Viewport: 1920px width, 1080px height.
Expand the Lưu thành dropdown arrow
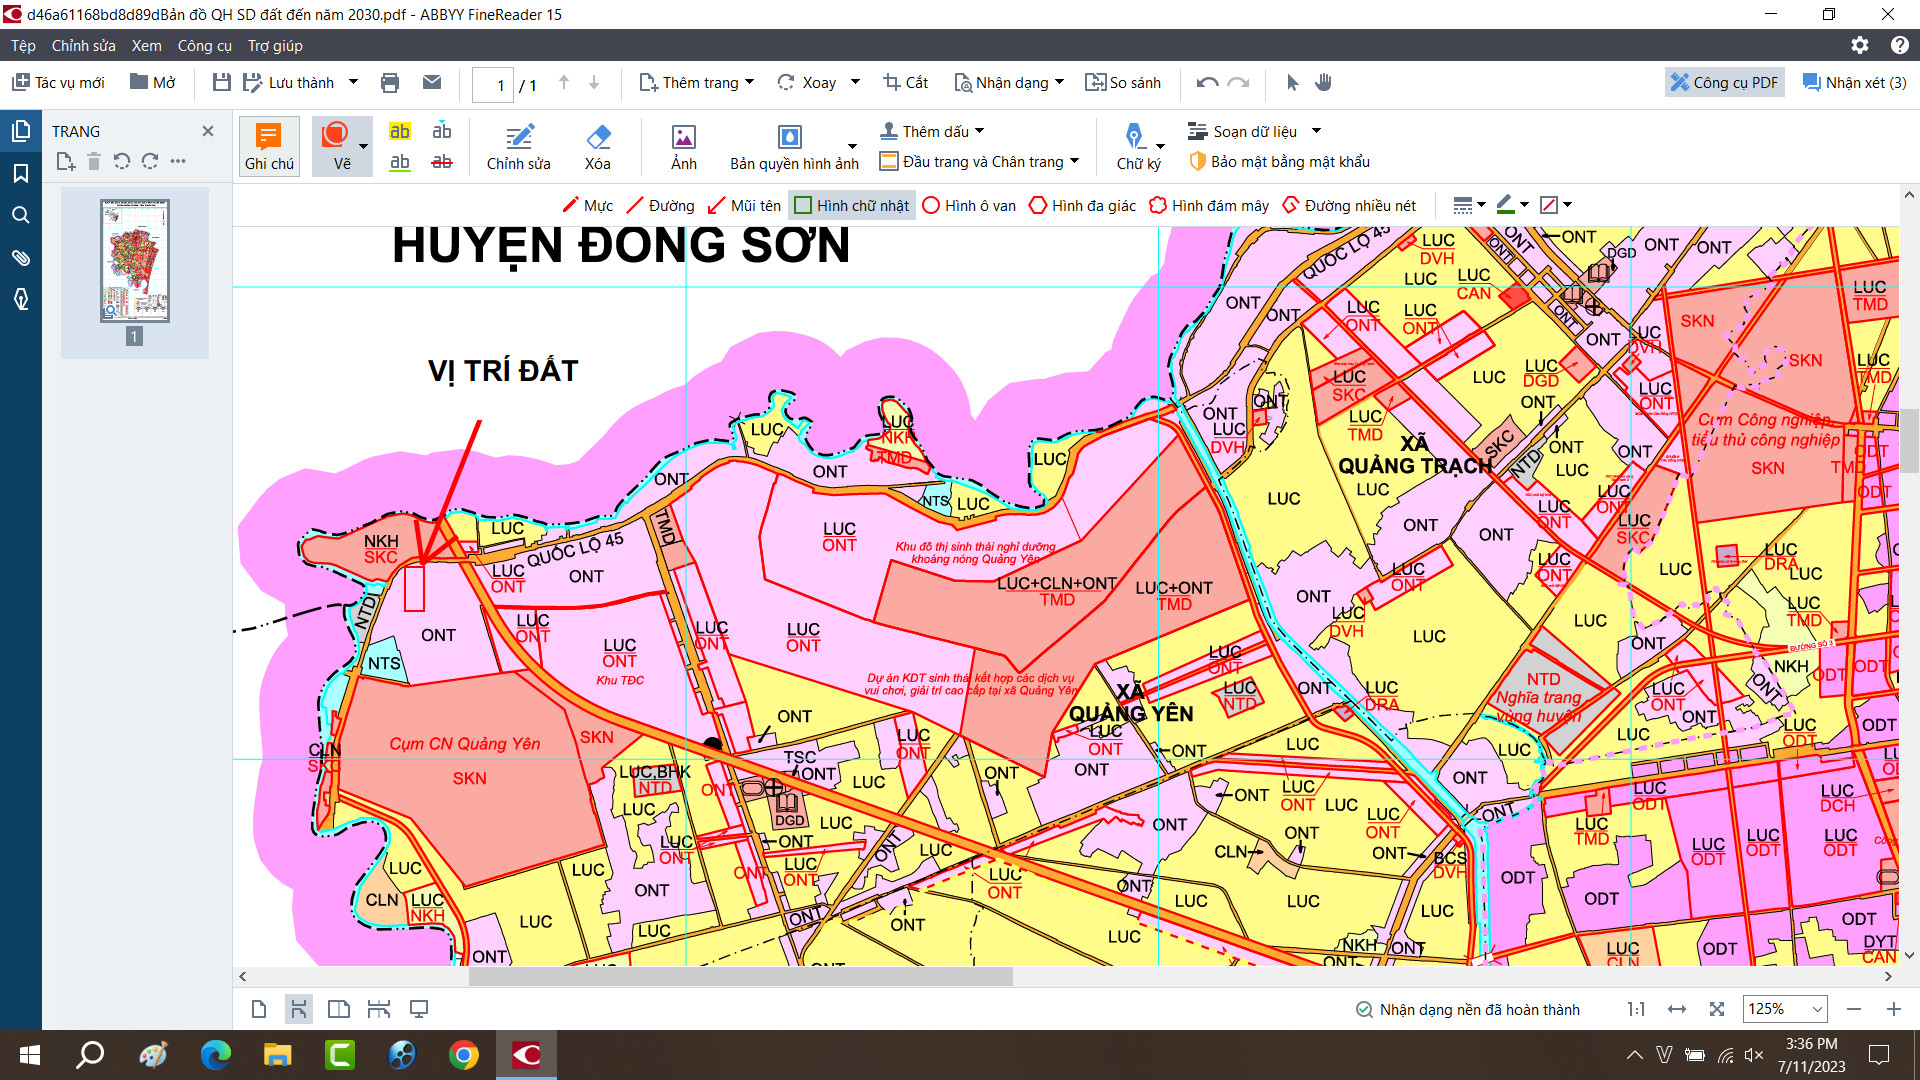[353, 83]
